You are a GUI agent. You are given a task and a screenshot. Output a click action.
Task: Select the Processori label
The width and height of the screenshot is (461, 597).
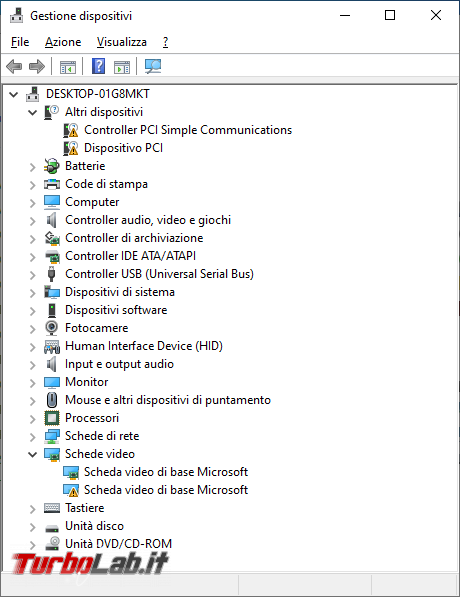point(92,418)
